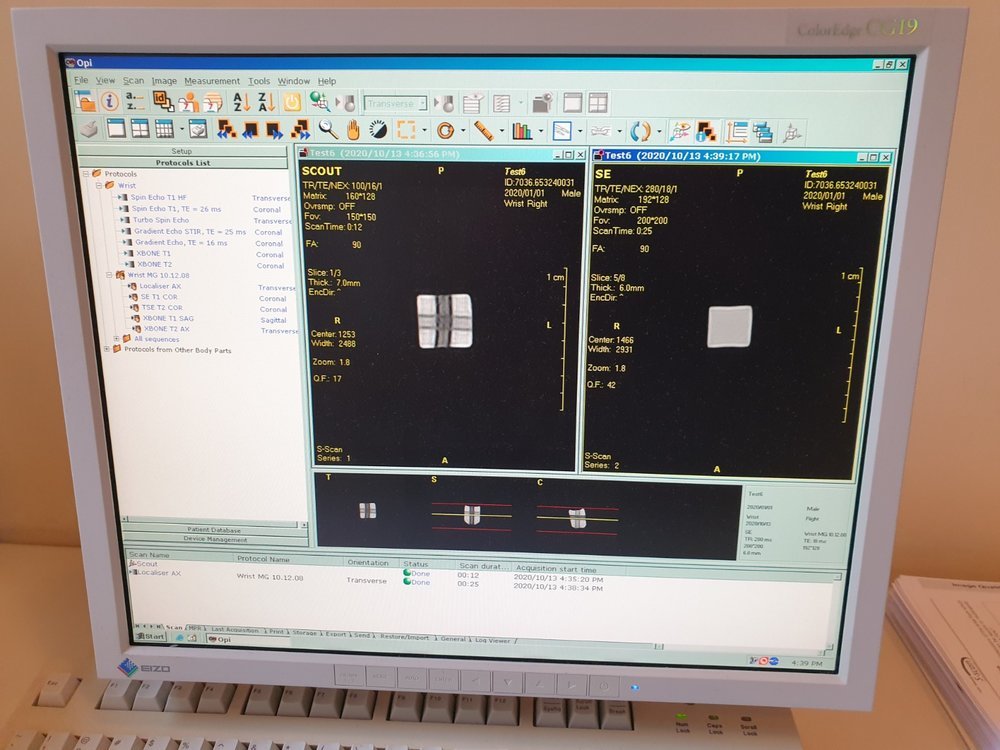Select the hand pan tool
The width and height of the screenshot is (1000, 750).
[x=353, y=130]
